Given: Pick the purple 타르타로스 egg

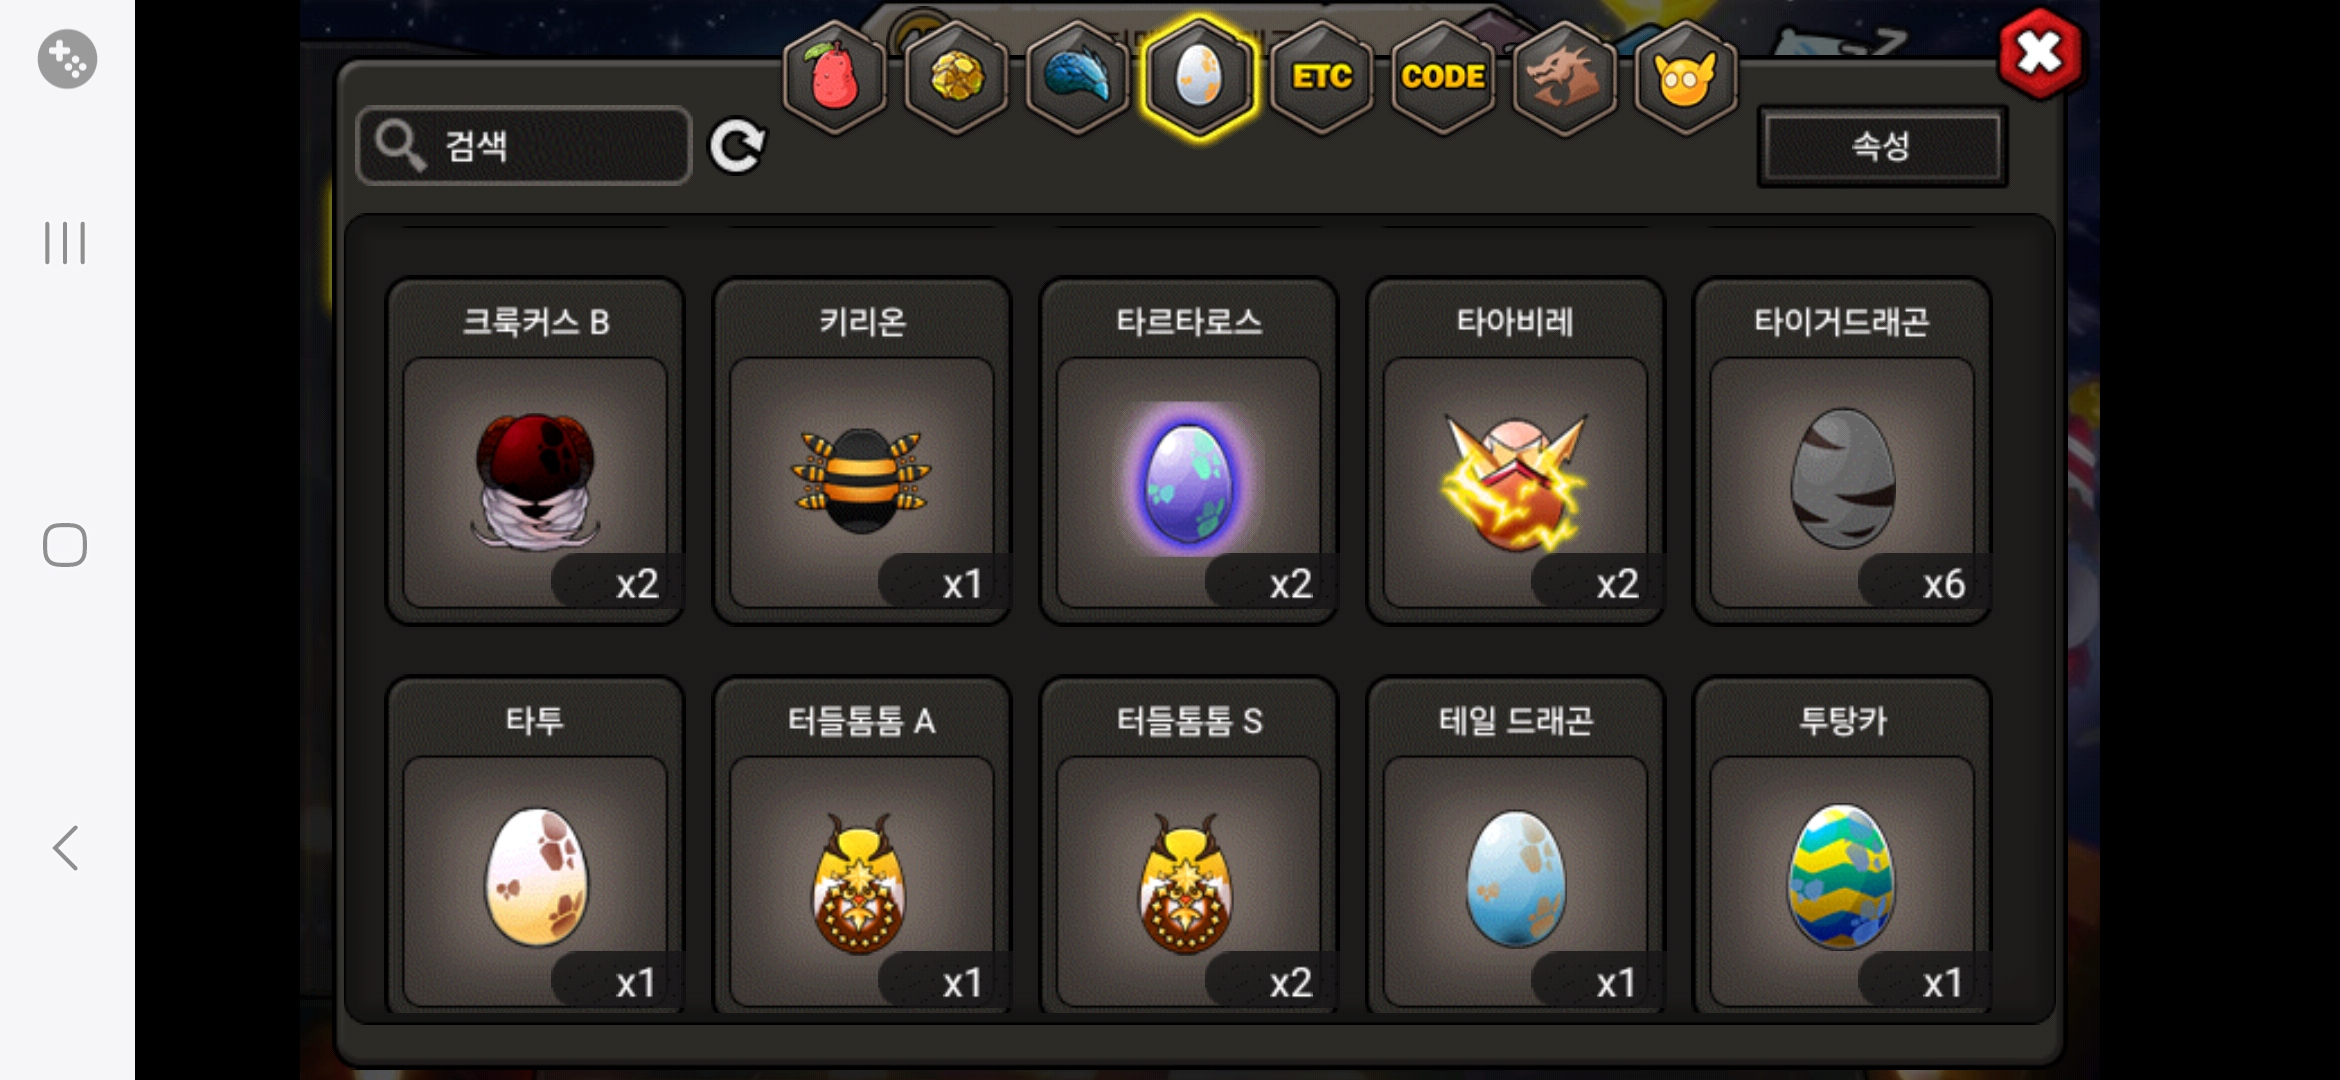Looking at the screenshot, I should coord(1189,451).
